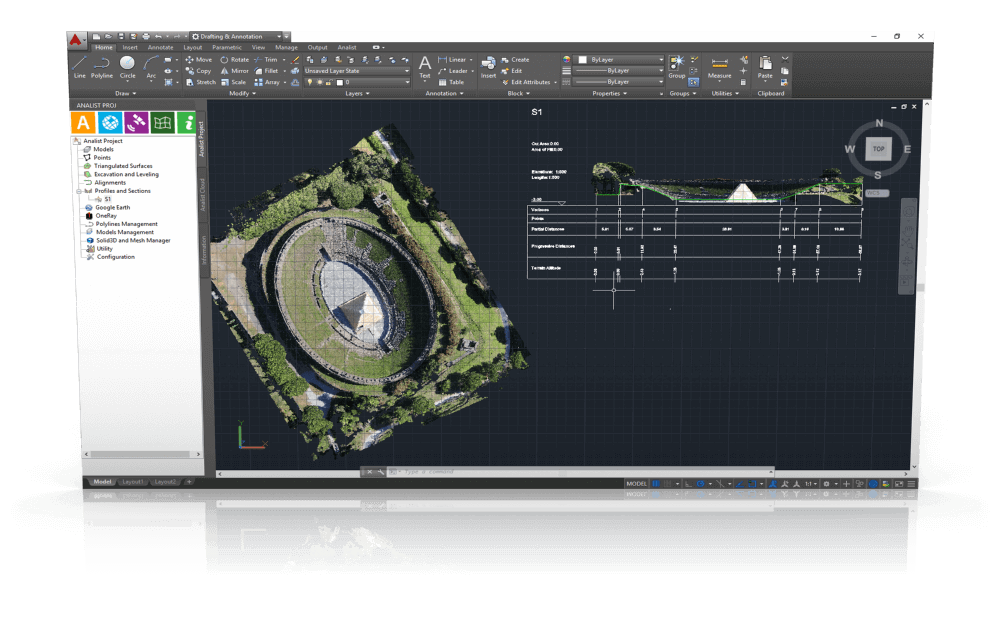
Task: Click the Trim tool
Action: click(x=266, y=59)
